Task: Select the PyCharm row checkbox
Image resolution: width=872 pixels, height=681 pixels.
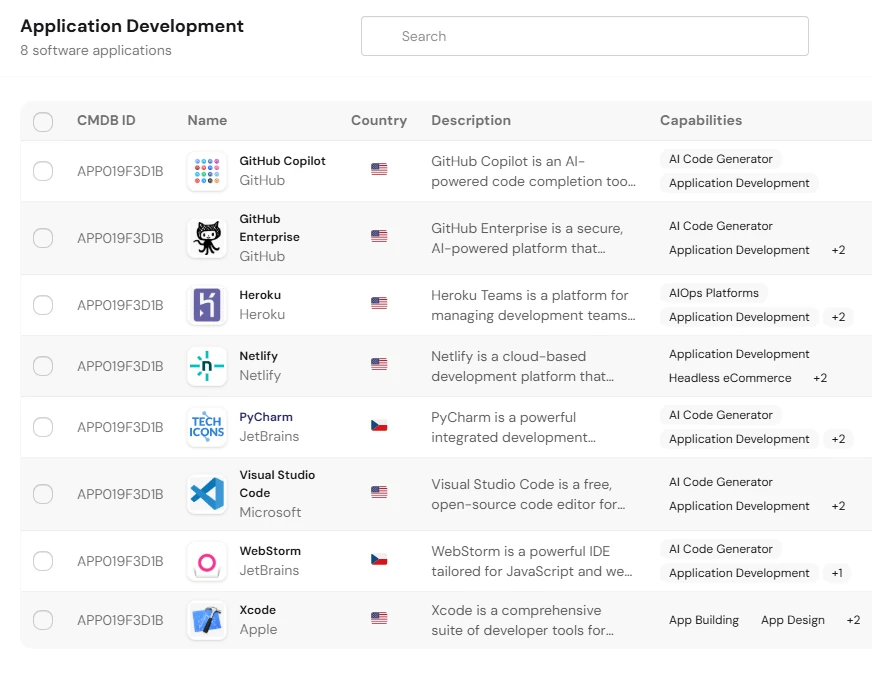Action: point(43,427)
